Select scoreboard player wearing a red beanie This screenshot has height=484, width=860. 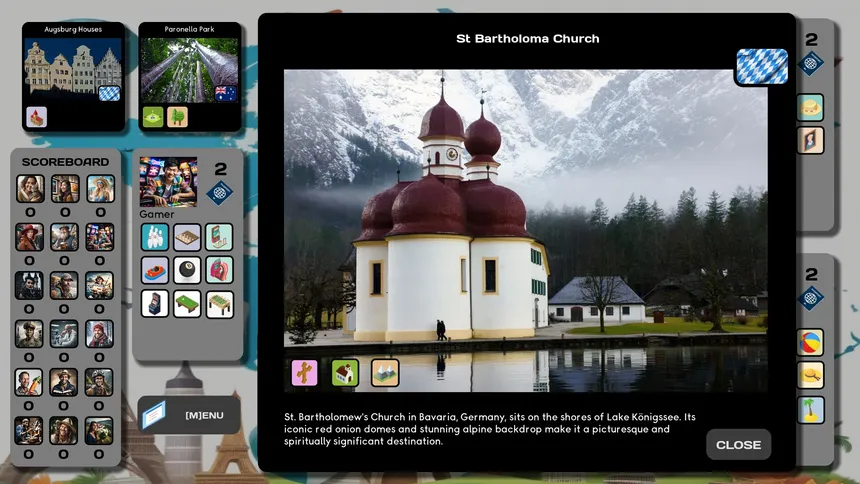tap(99, 334)
